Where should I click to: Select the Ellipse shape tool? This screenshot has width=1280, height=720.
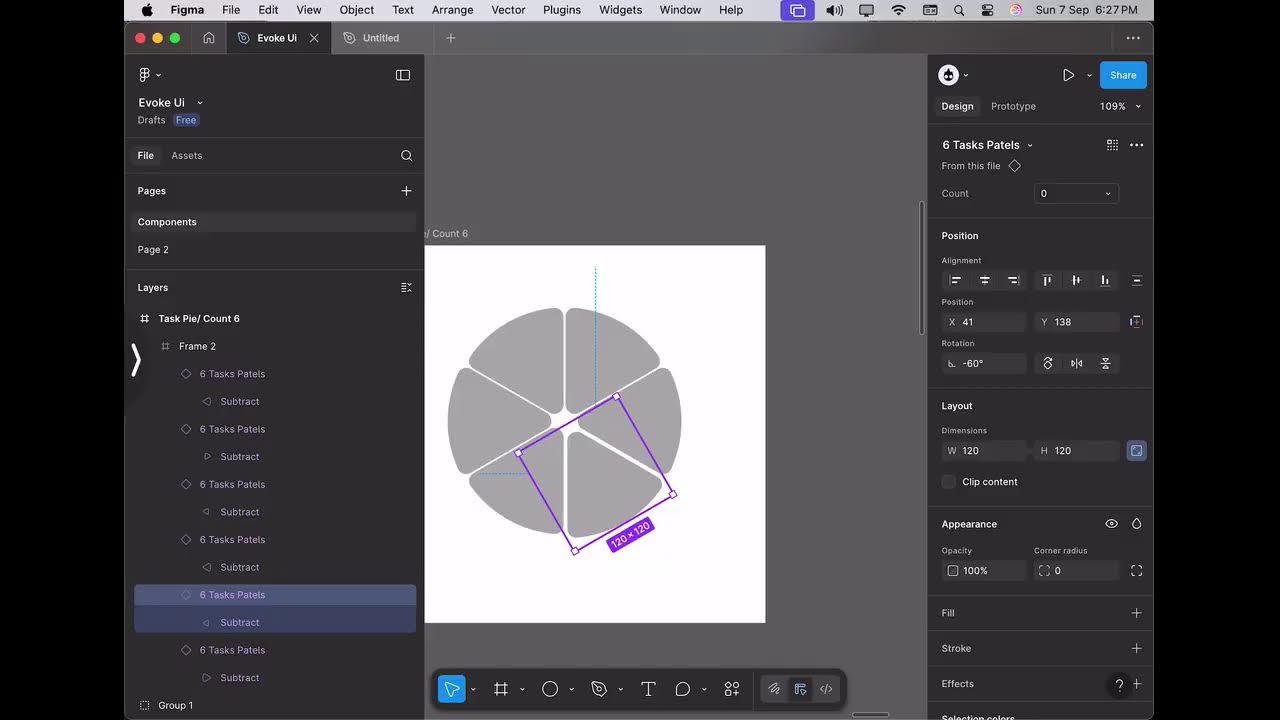pyautogui.click(x=550, y=689)
